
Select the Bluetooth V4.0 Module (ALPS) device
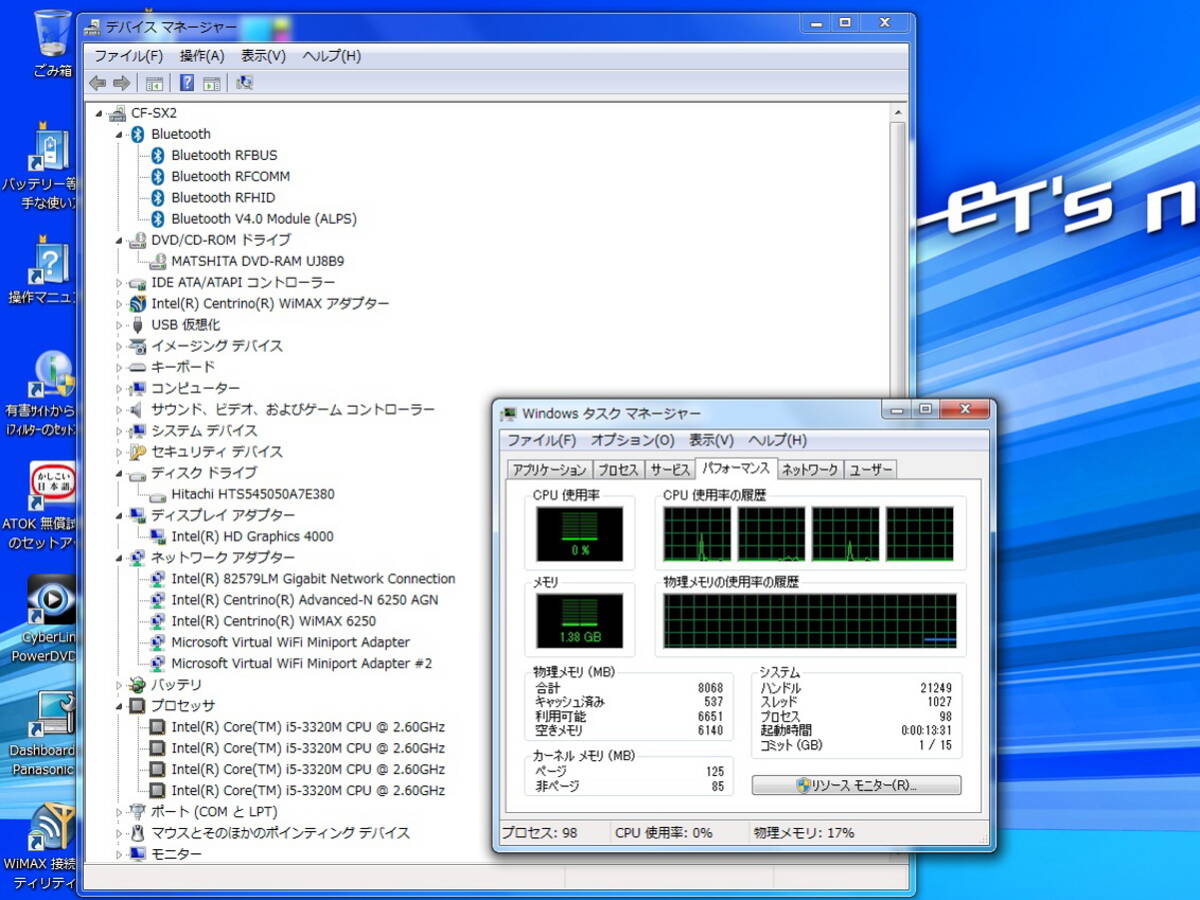click(263, 219)
